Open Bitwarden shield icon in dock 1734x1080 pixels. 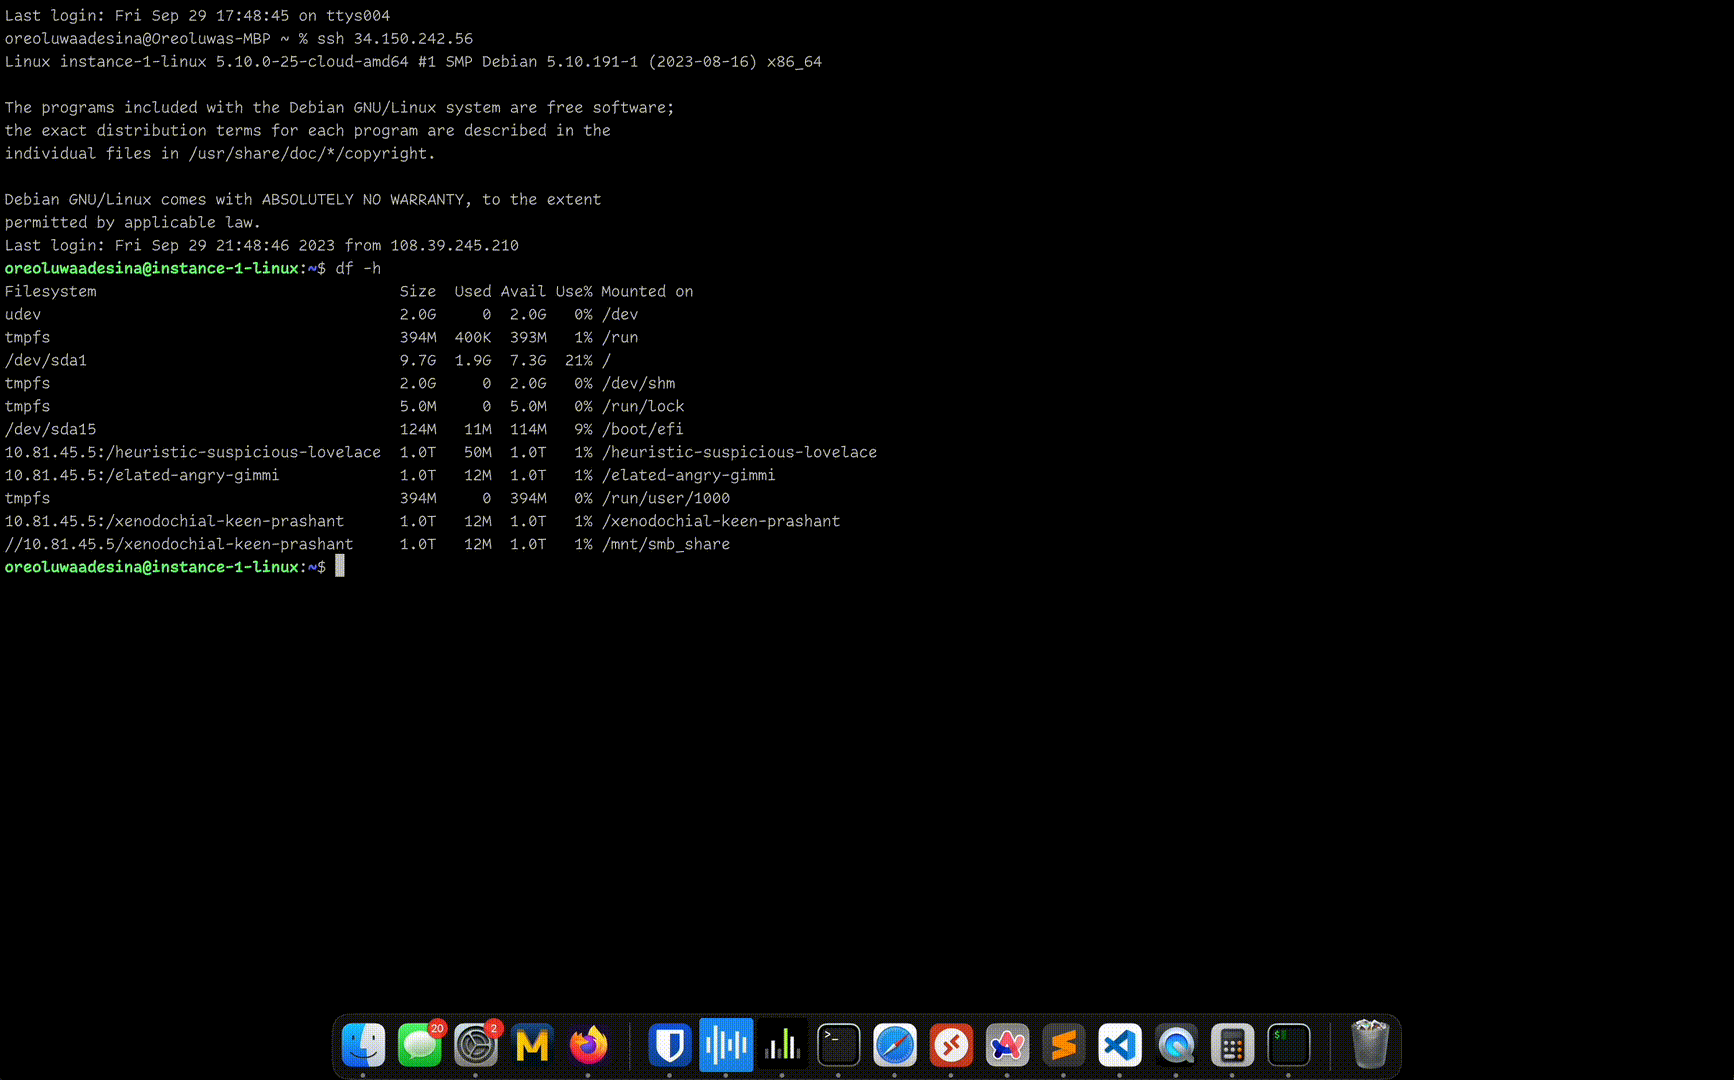(669, 1046)
